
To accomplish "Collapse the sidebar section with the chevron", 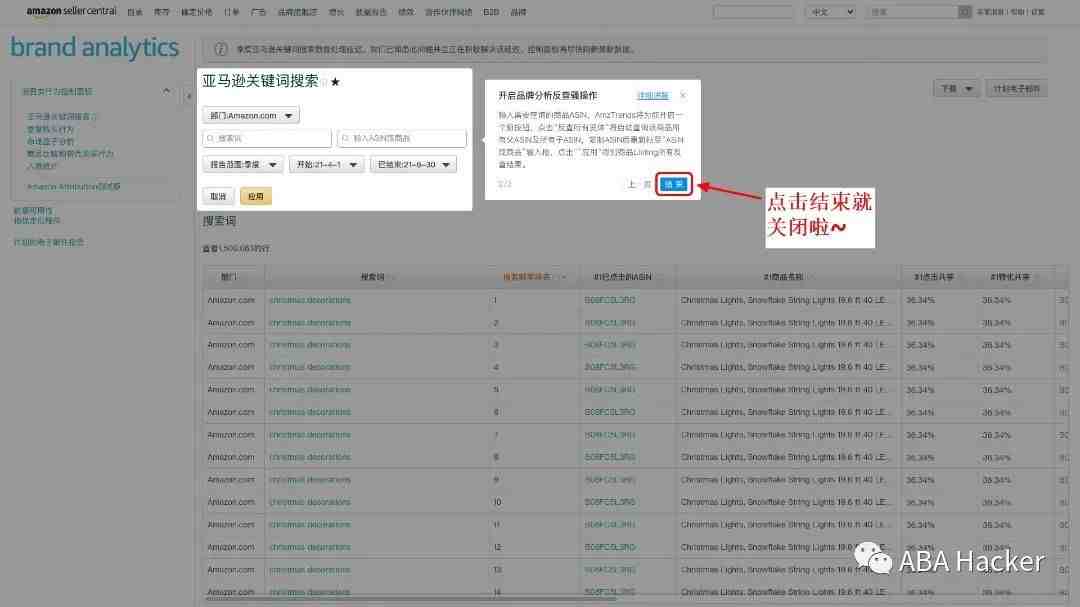I will [166, 91].
